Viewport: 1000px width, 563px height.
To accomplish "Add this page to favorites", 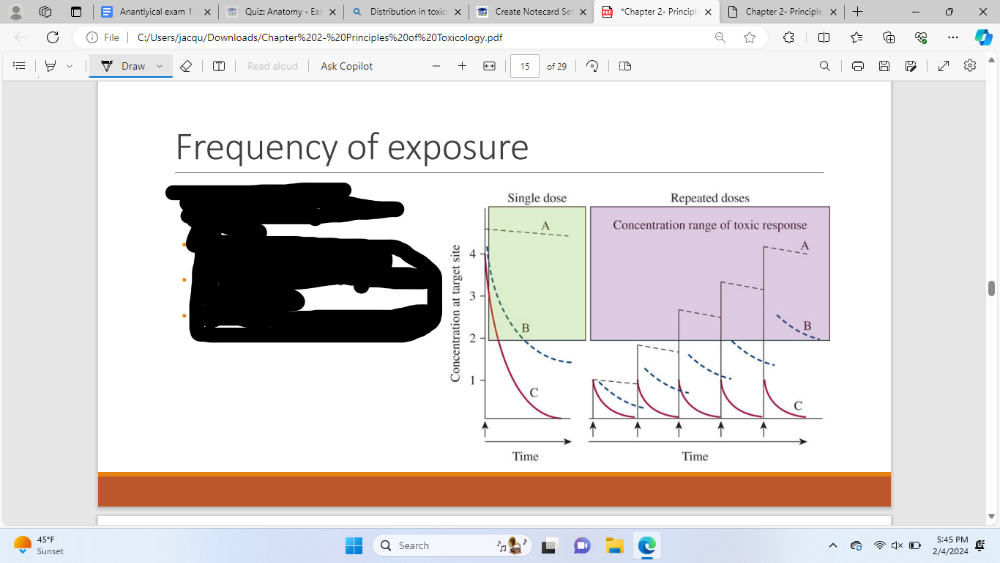I will point(750,37).
